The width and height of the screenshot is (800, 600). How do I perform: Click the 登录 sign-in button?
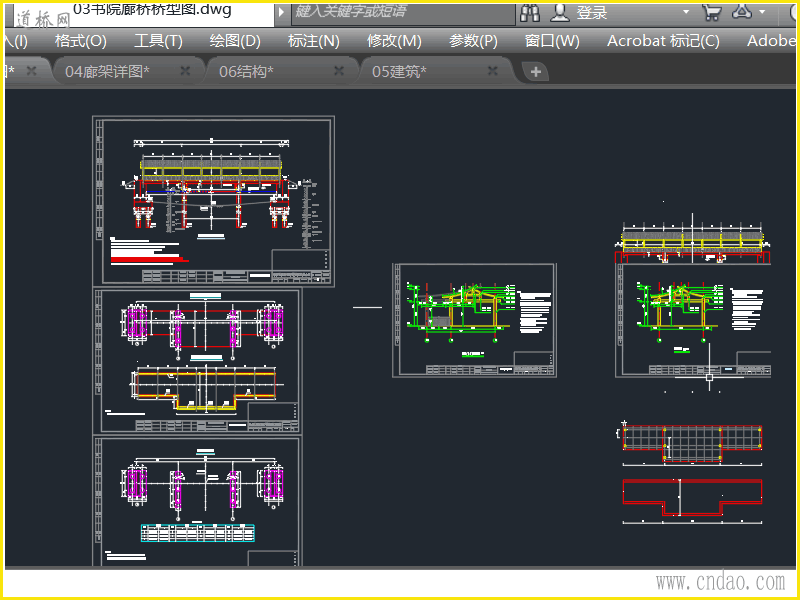pos(592,12)
